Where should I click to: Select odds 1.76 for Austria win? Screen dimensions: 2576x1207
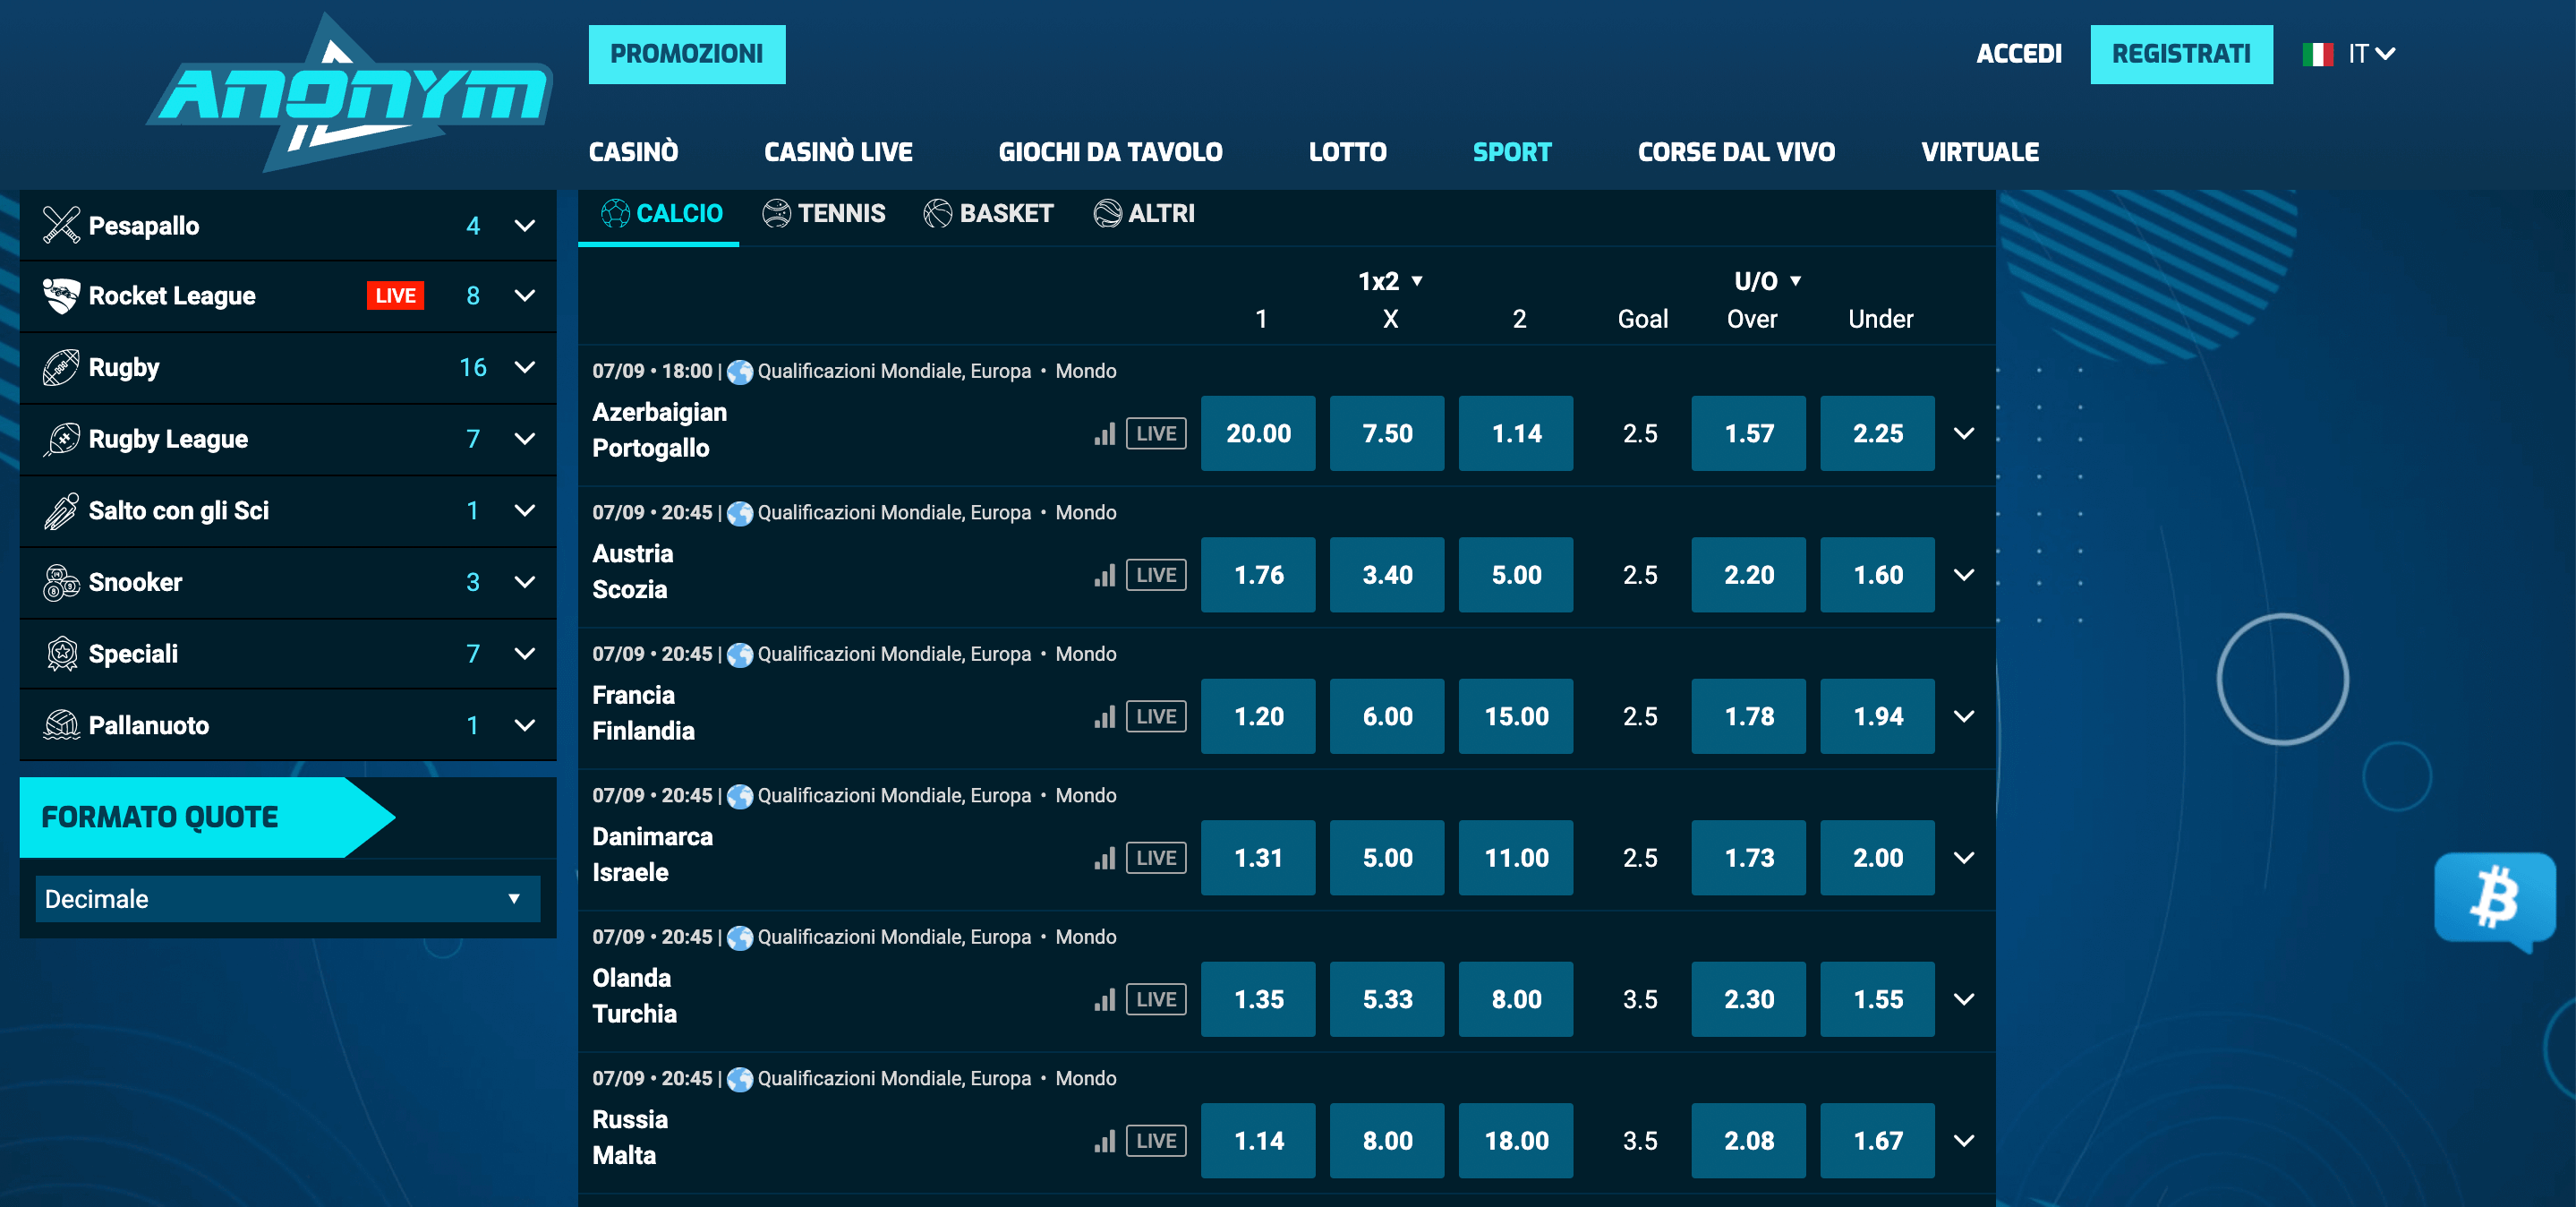tap(1258, 575)
